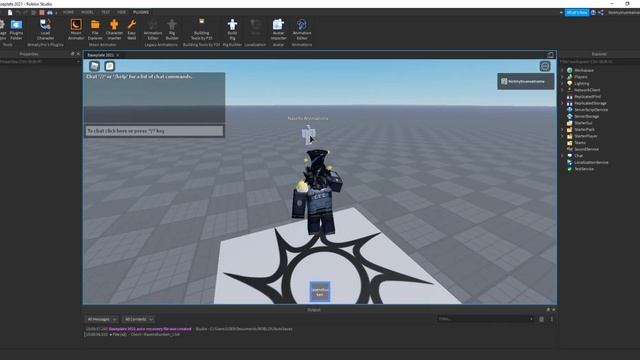This screenshot has height=360, width=640.
Task: Toggle the in-game chat window button
Action: (109, 66)
